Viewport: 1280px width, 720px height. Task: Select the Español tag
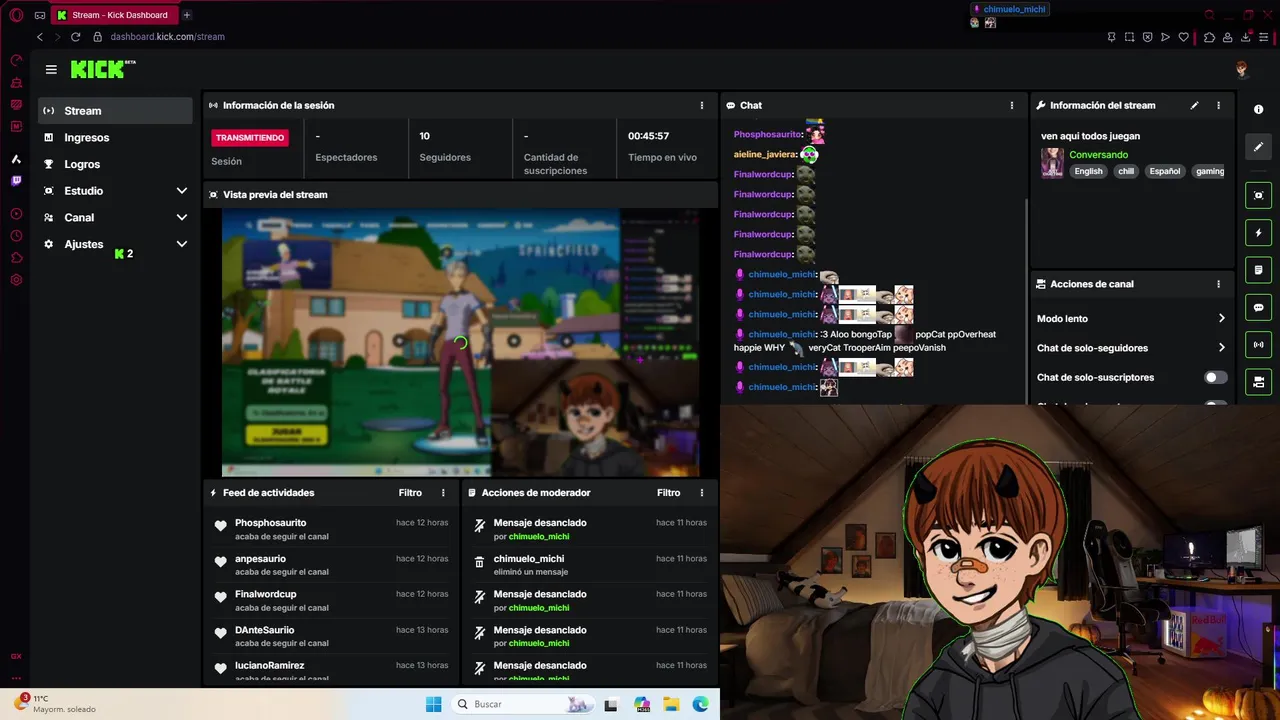click(x=1164, y=171)
